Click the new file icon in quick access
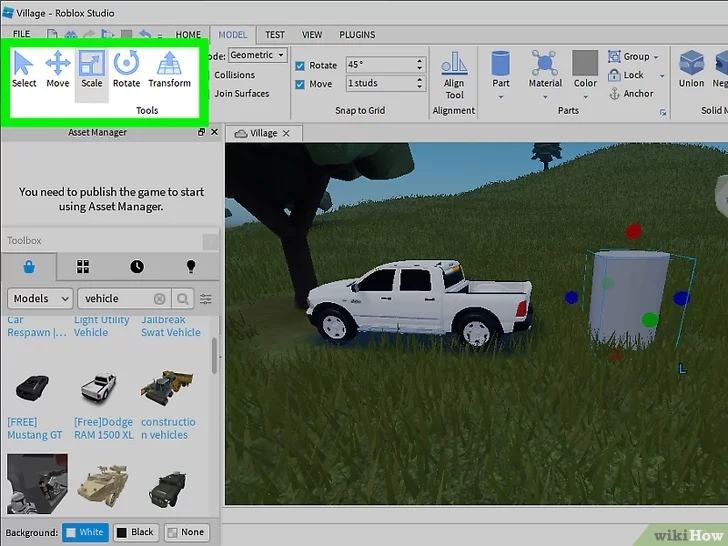728x546 pixels. [52, 35]
